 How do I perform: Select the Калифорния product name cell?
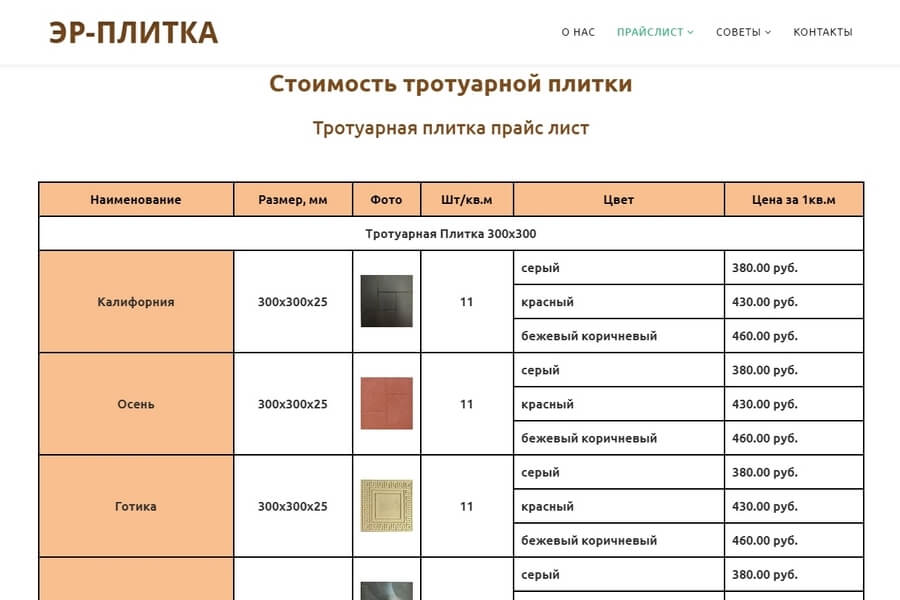point(136,302)
